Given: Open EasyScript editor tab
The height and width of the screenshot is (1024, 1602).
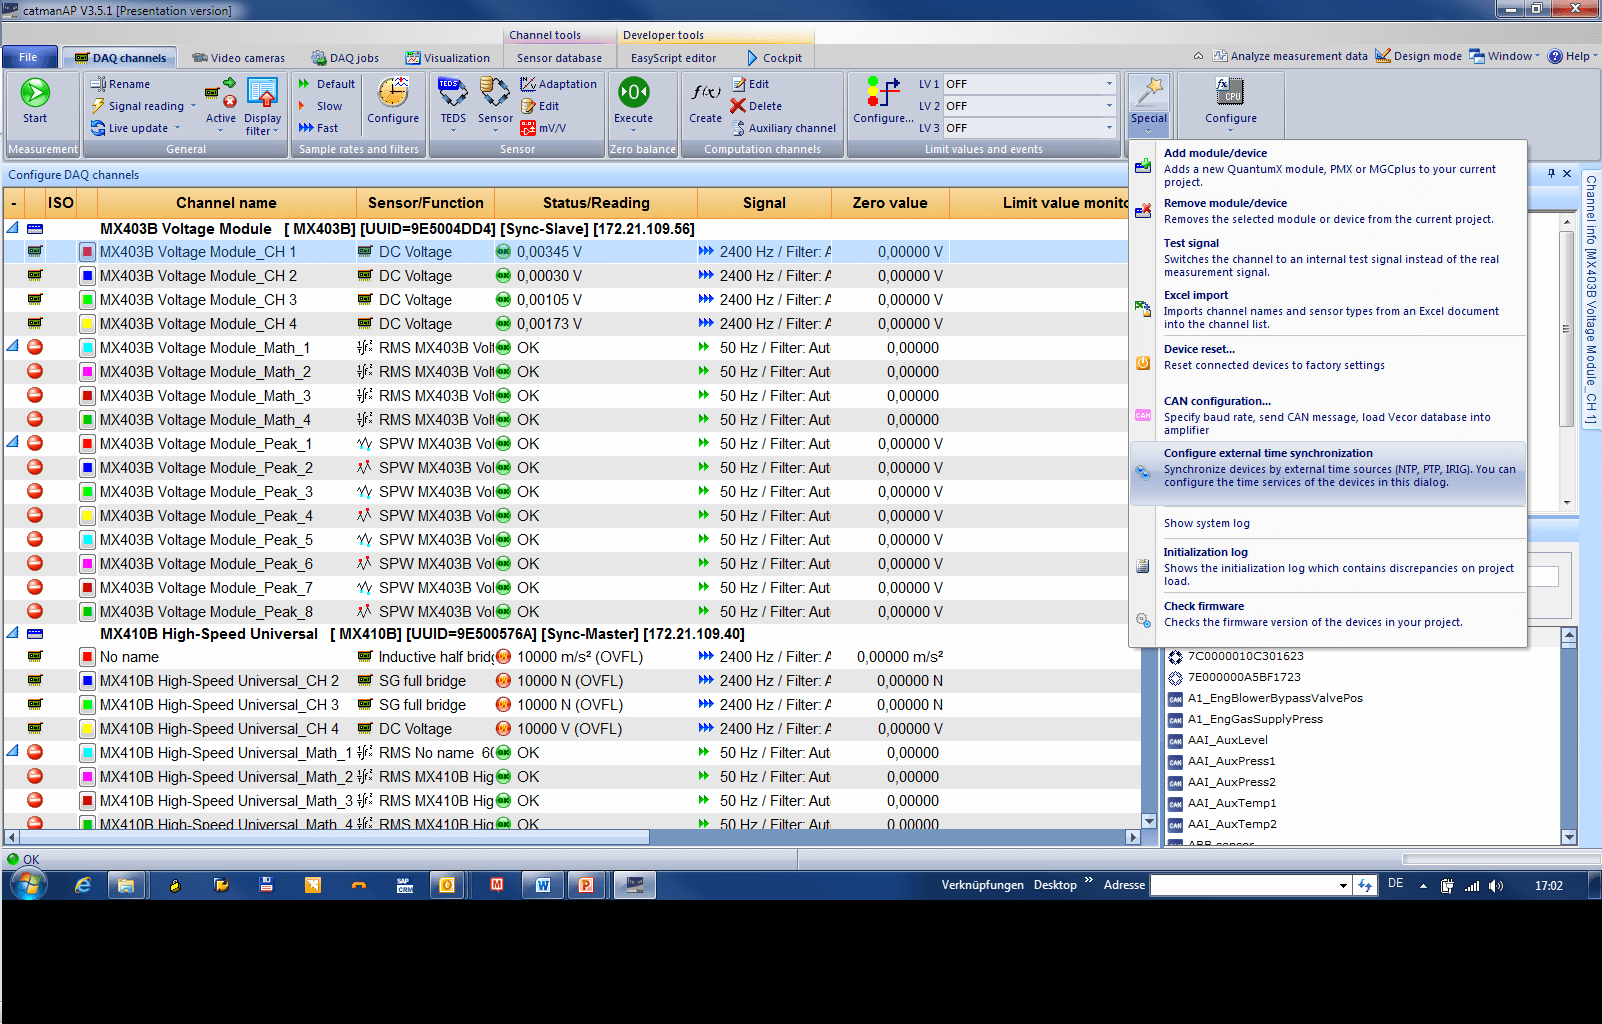Looking at the screenshot, I should (x=673, y=58).
